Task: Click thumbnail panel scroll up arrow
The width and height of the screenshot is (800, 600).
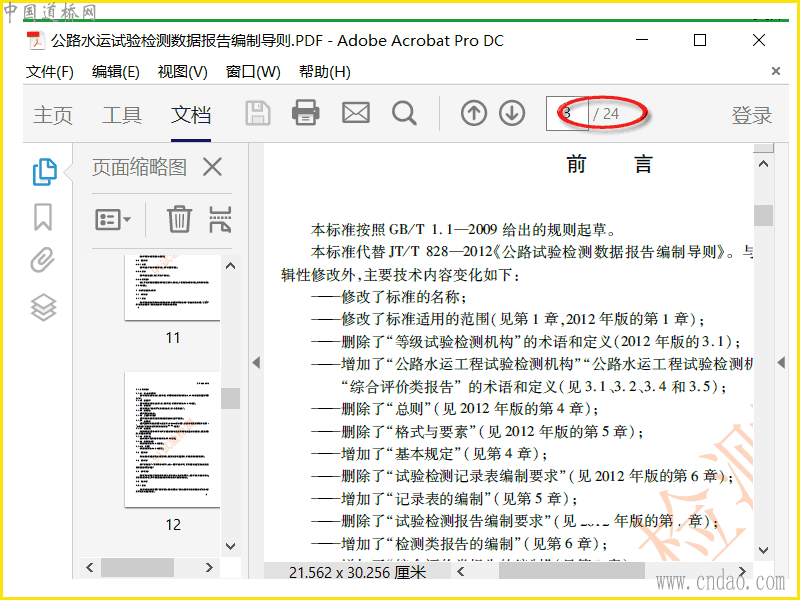Action: coord(231,266)
